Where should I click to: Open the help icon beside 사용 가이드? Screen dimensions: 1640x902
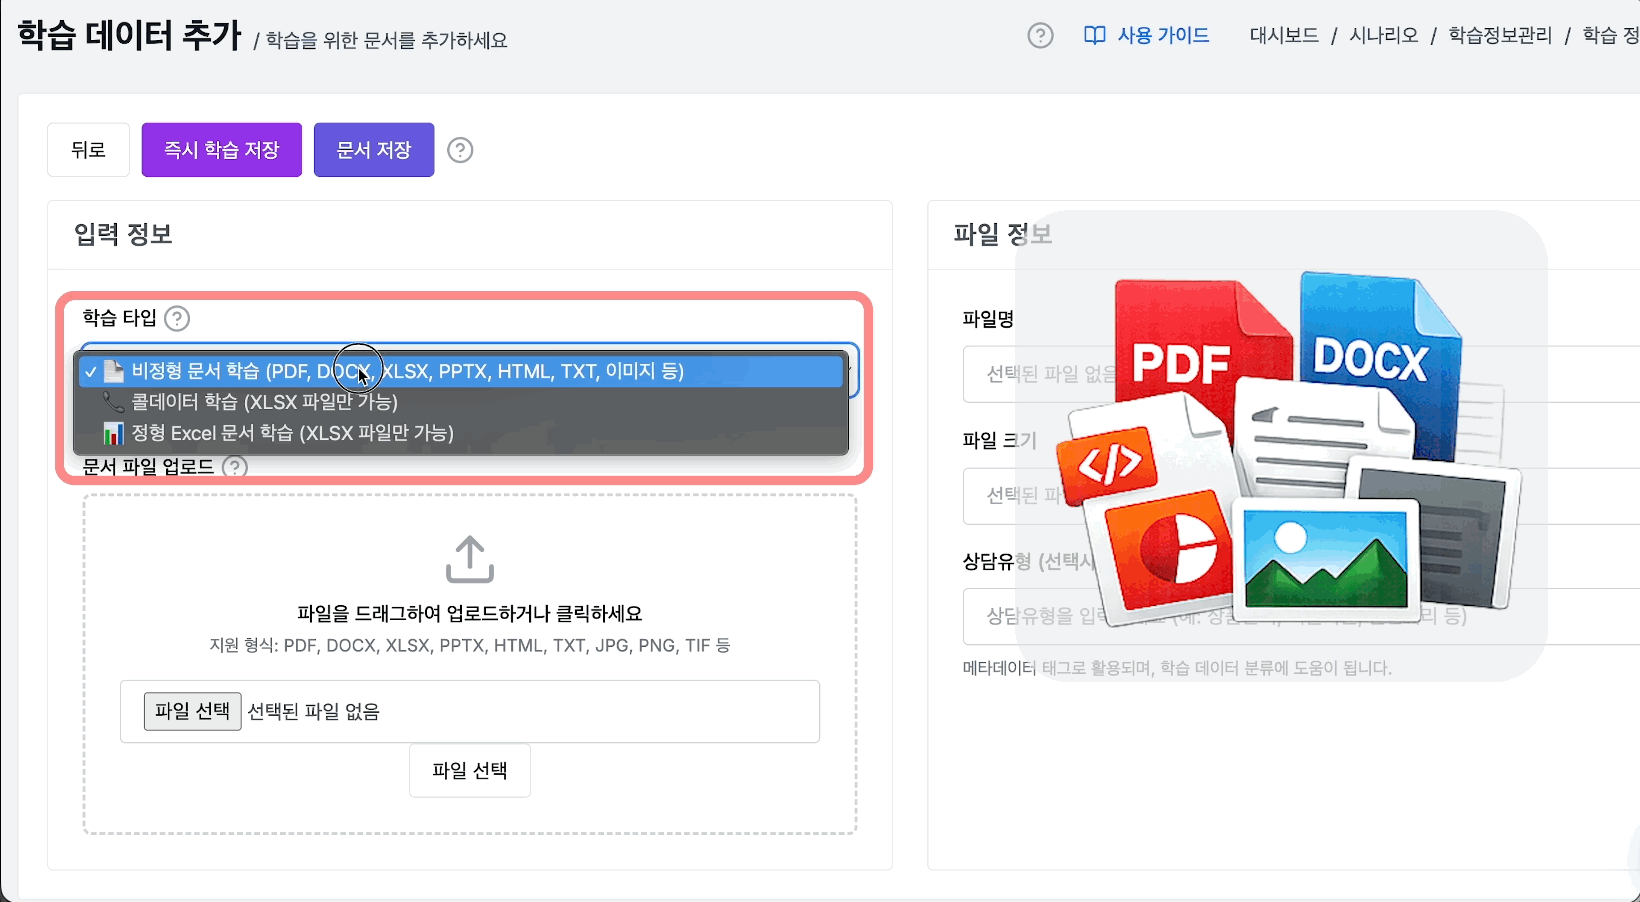point(1041,36)
